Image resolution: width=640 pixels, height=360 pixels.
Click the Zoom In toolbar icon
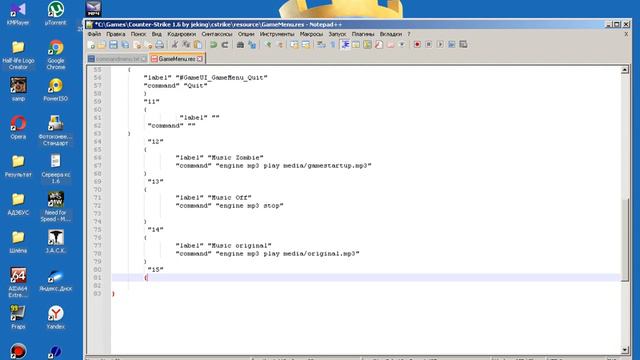click(267, 45)
